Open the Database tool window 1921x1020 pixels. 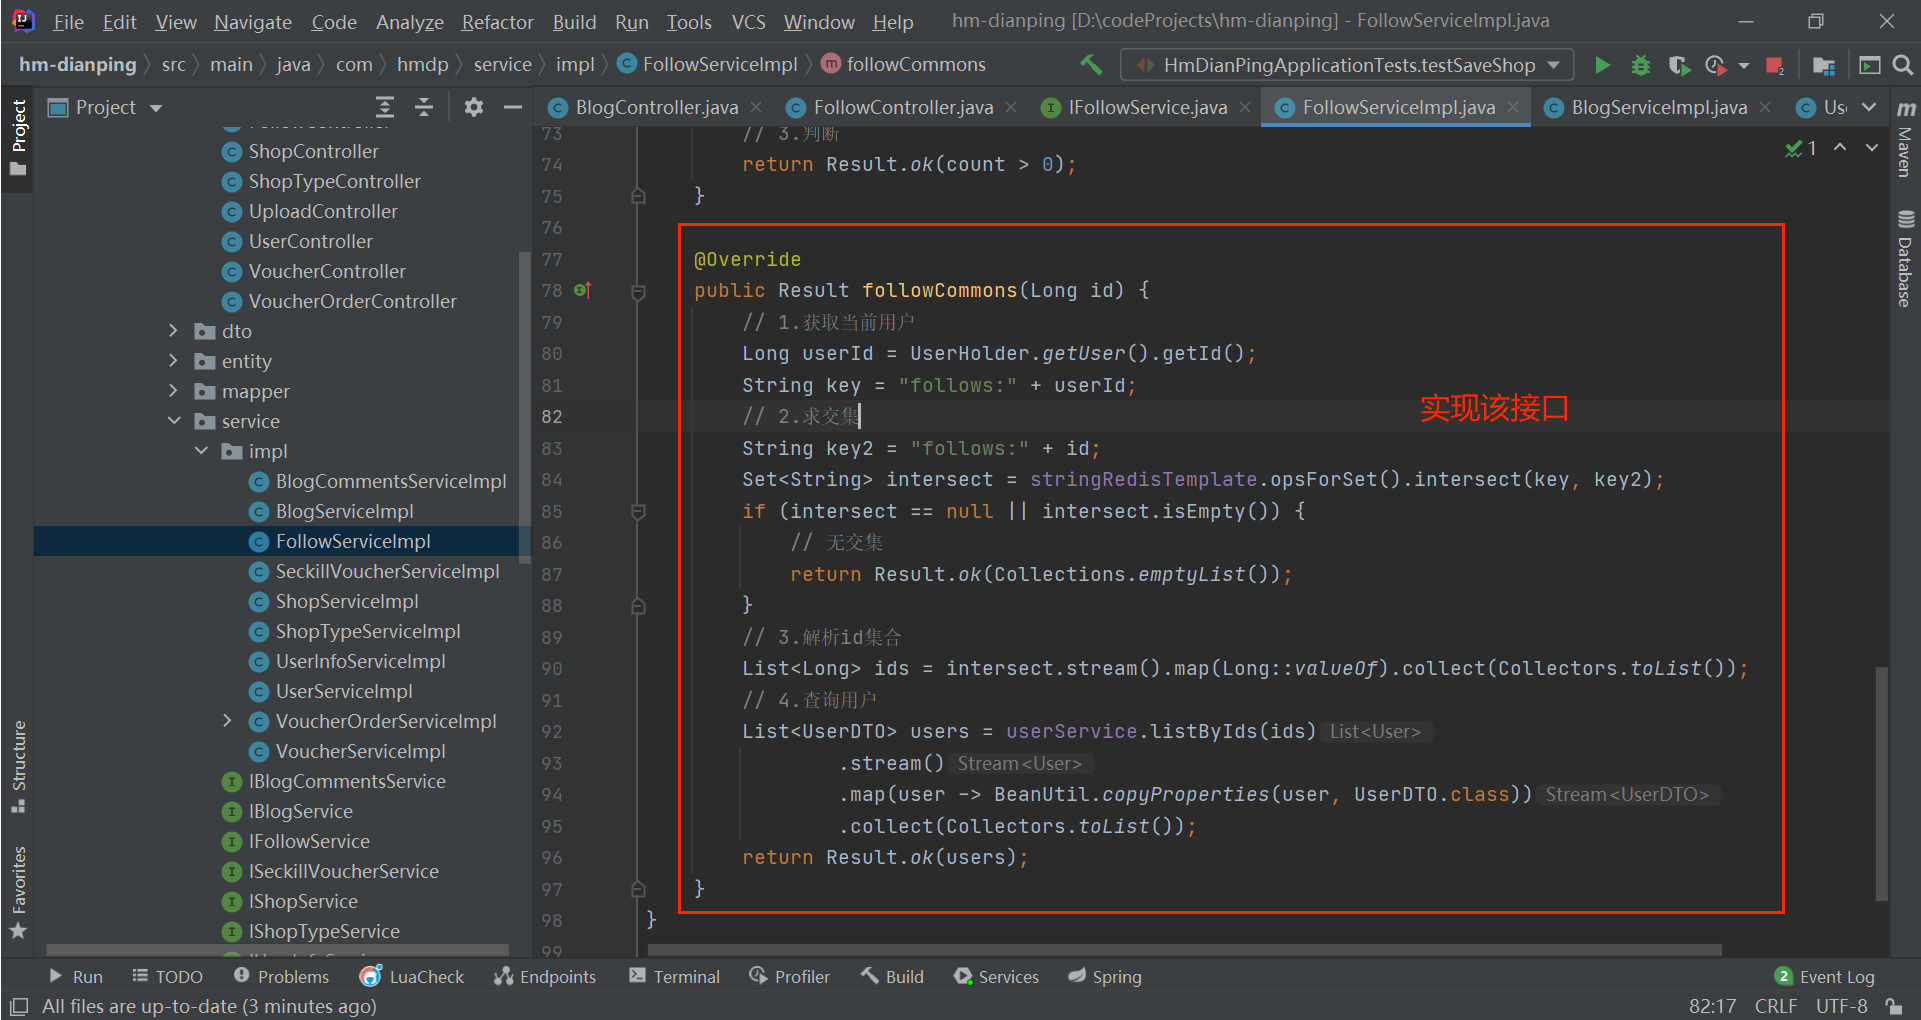point(1905,259)
